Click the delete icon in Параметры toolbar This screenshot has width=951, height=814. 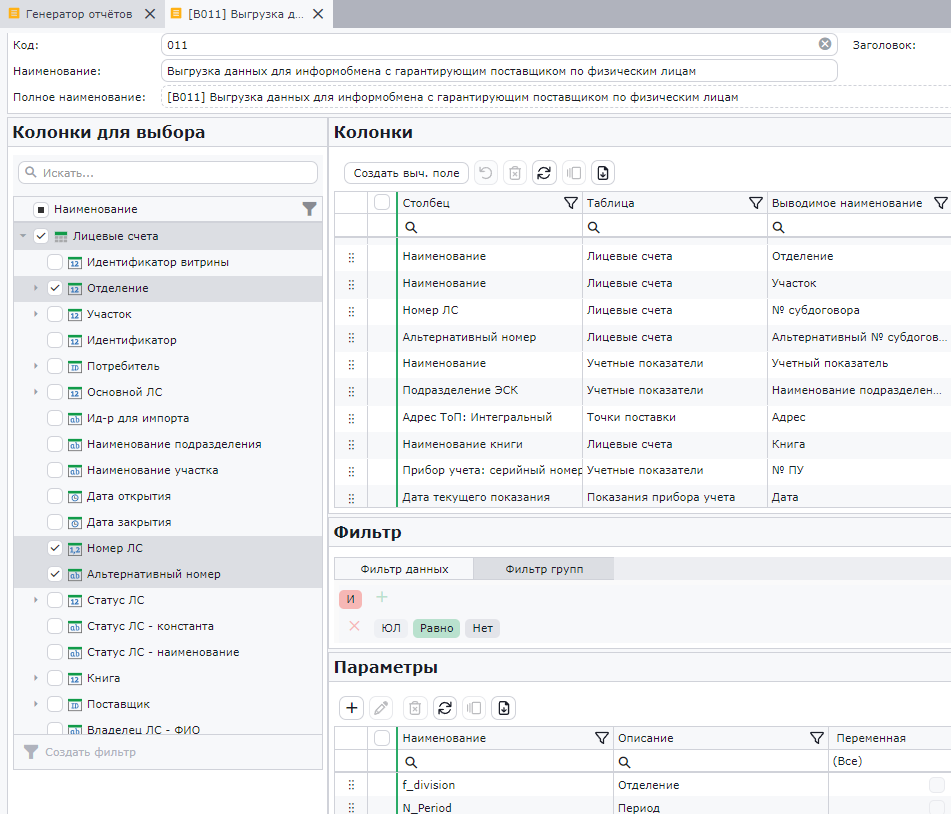click(x=415, y=708)
